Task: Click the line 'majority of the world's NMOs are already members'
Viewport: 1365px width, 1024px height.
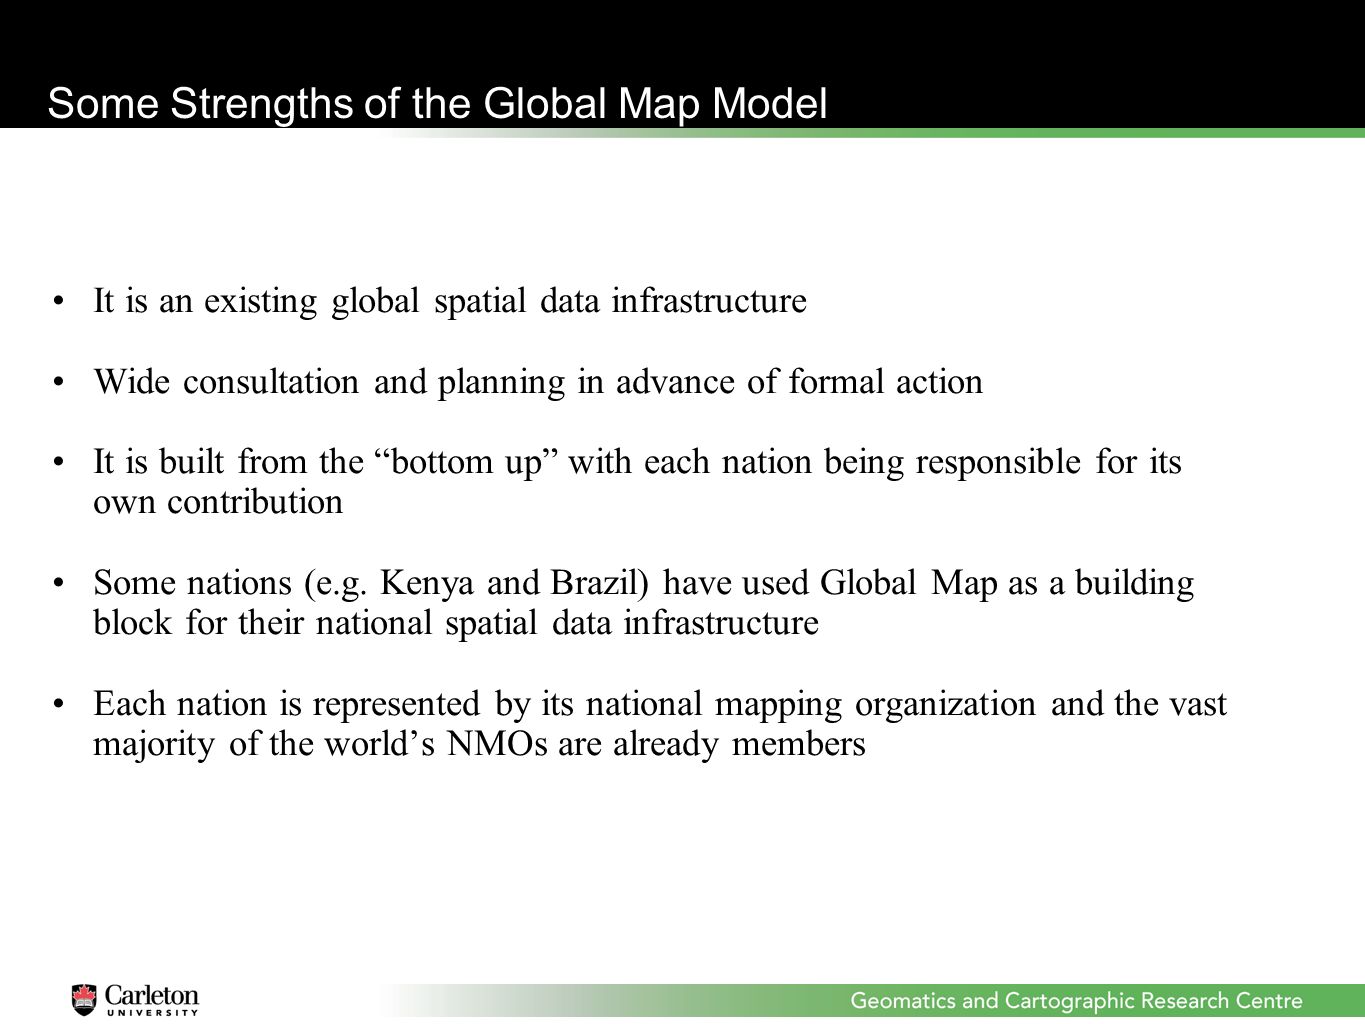Action: (x=479, y=744)
